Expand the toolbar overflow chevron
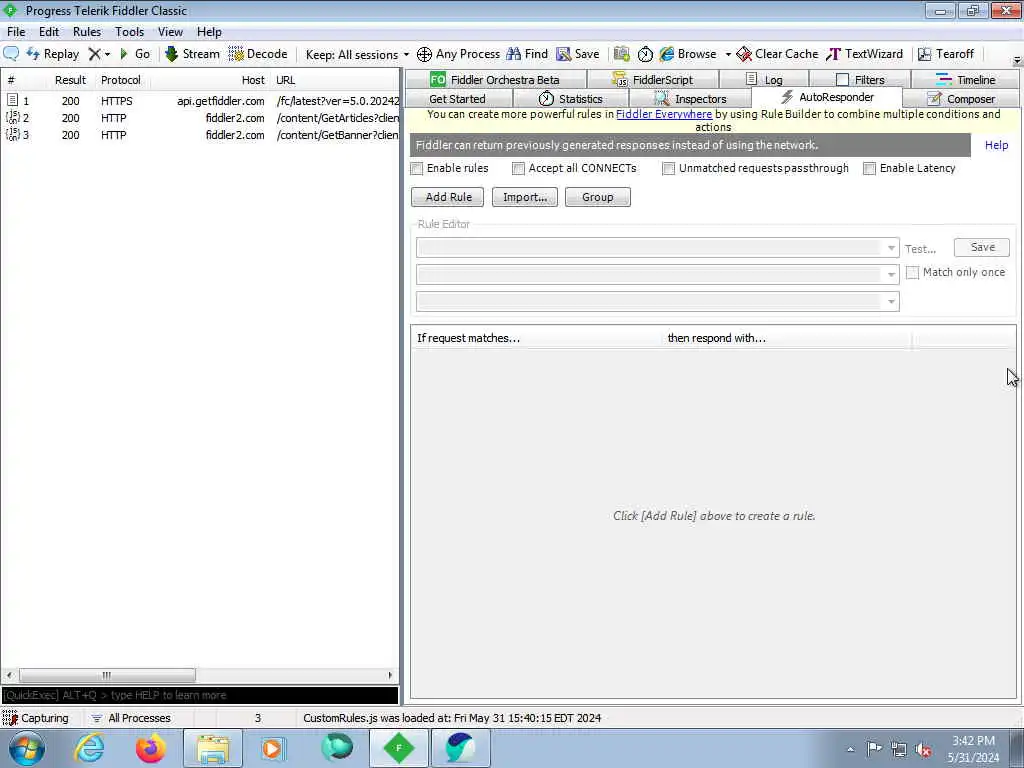 (x=1017, y=61)
